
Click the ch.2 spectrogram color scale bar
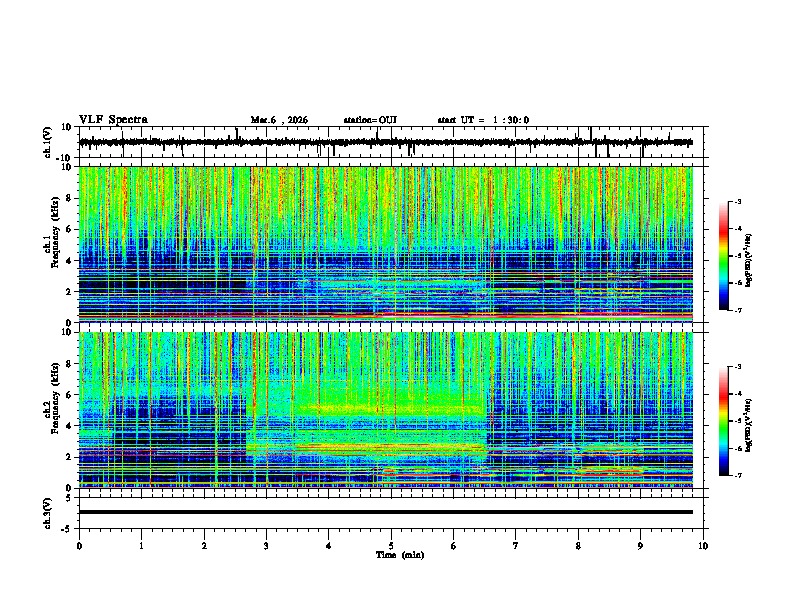pos(724,421)
